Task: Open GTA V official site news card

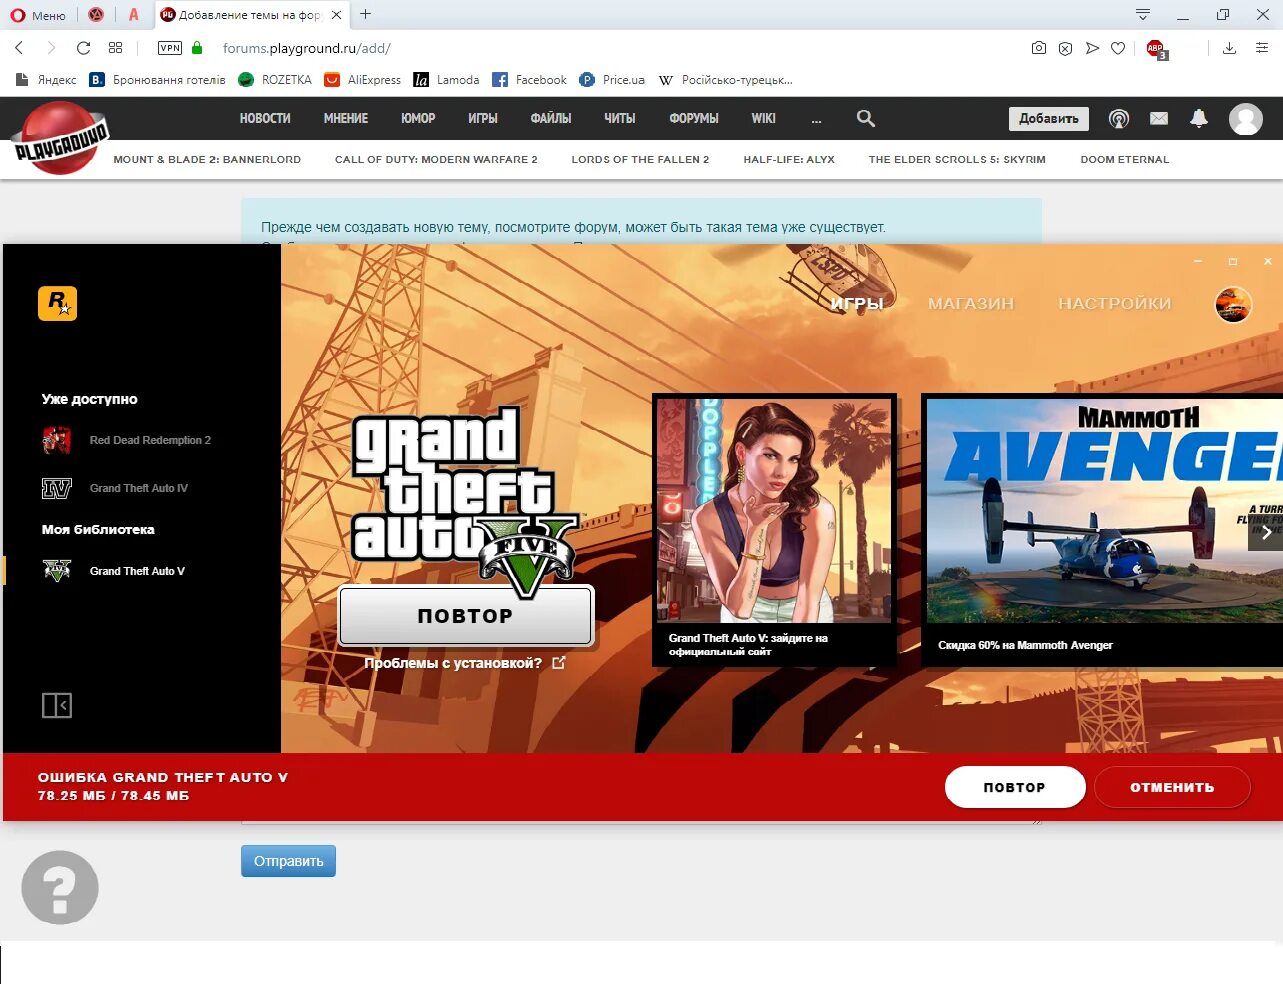Action: [774, 530]
